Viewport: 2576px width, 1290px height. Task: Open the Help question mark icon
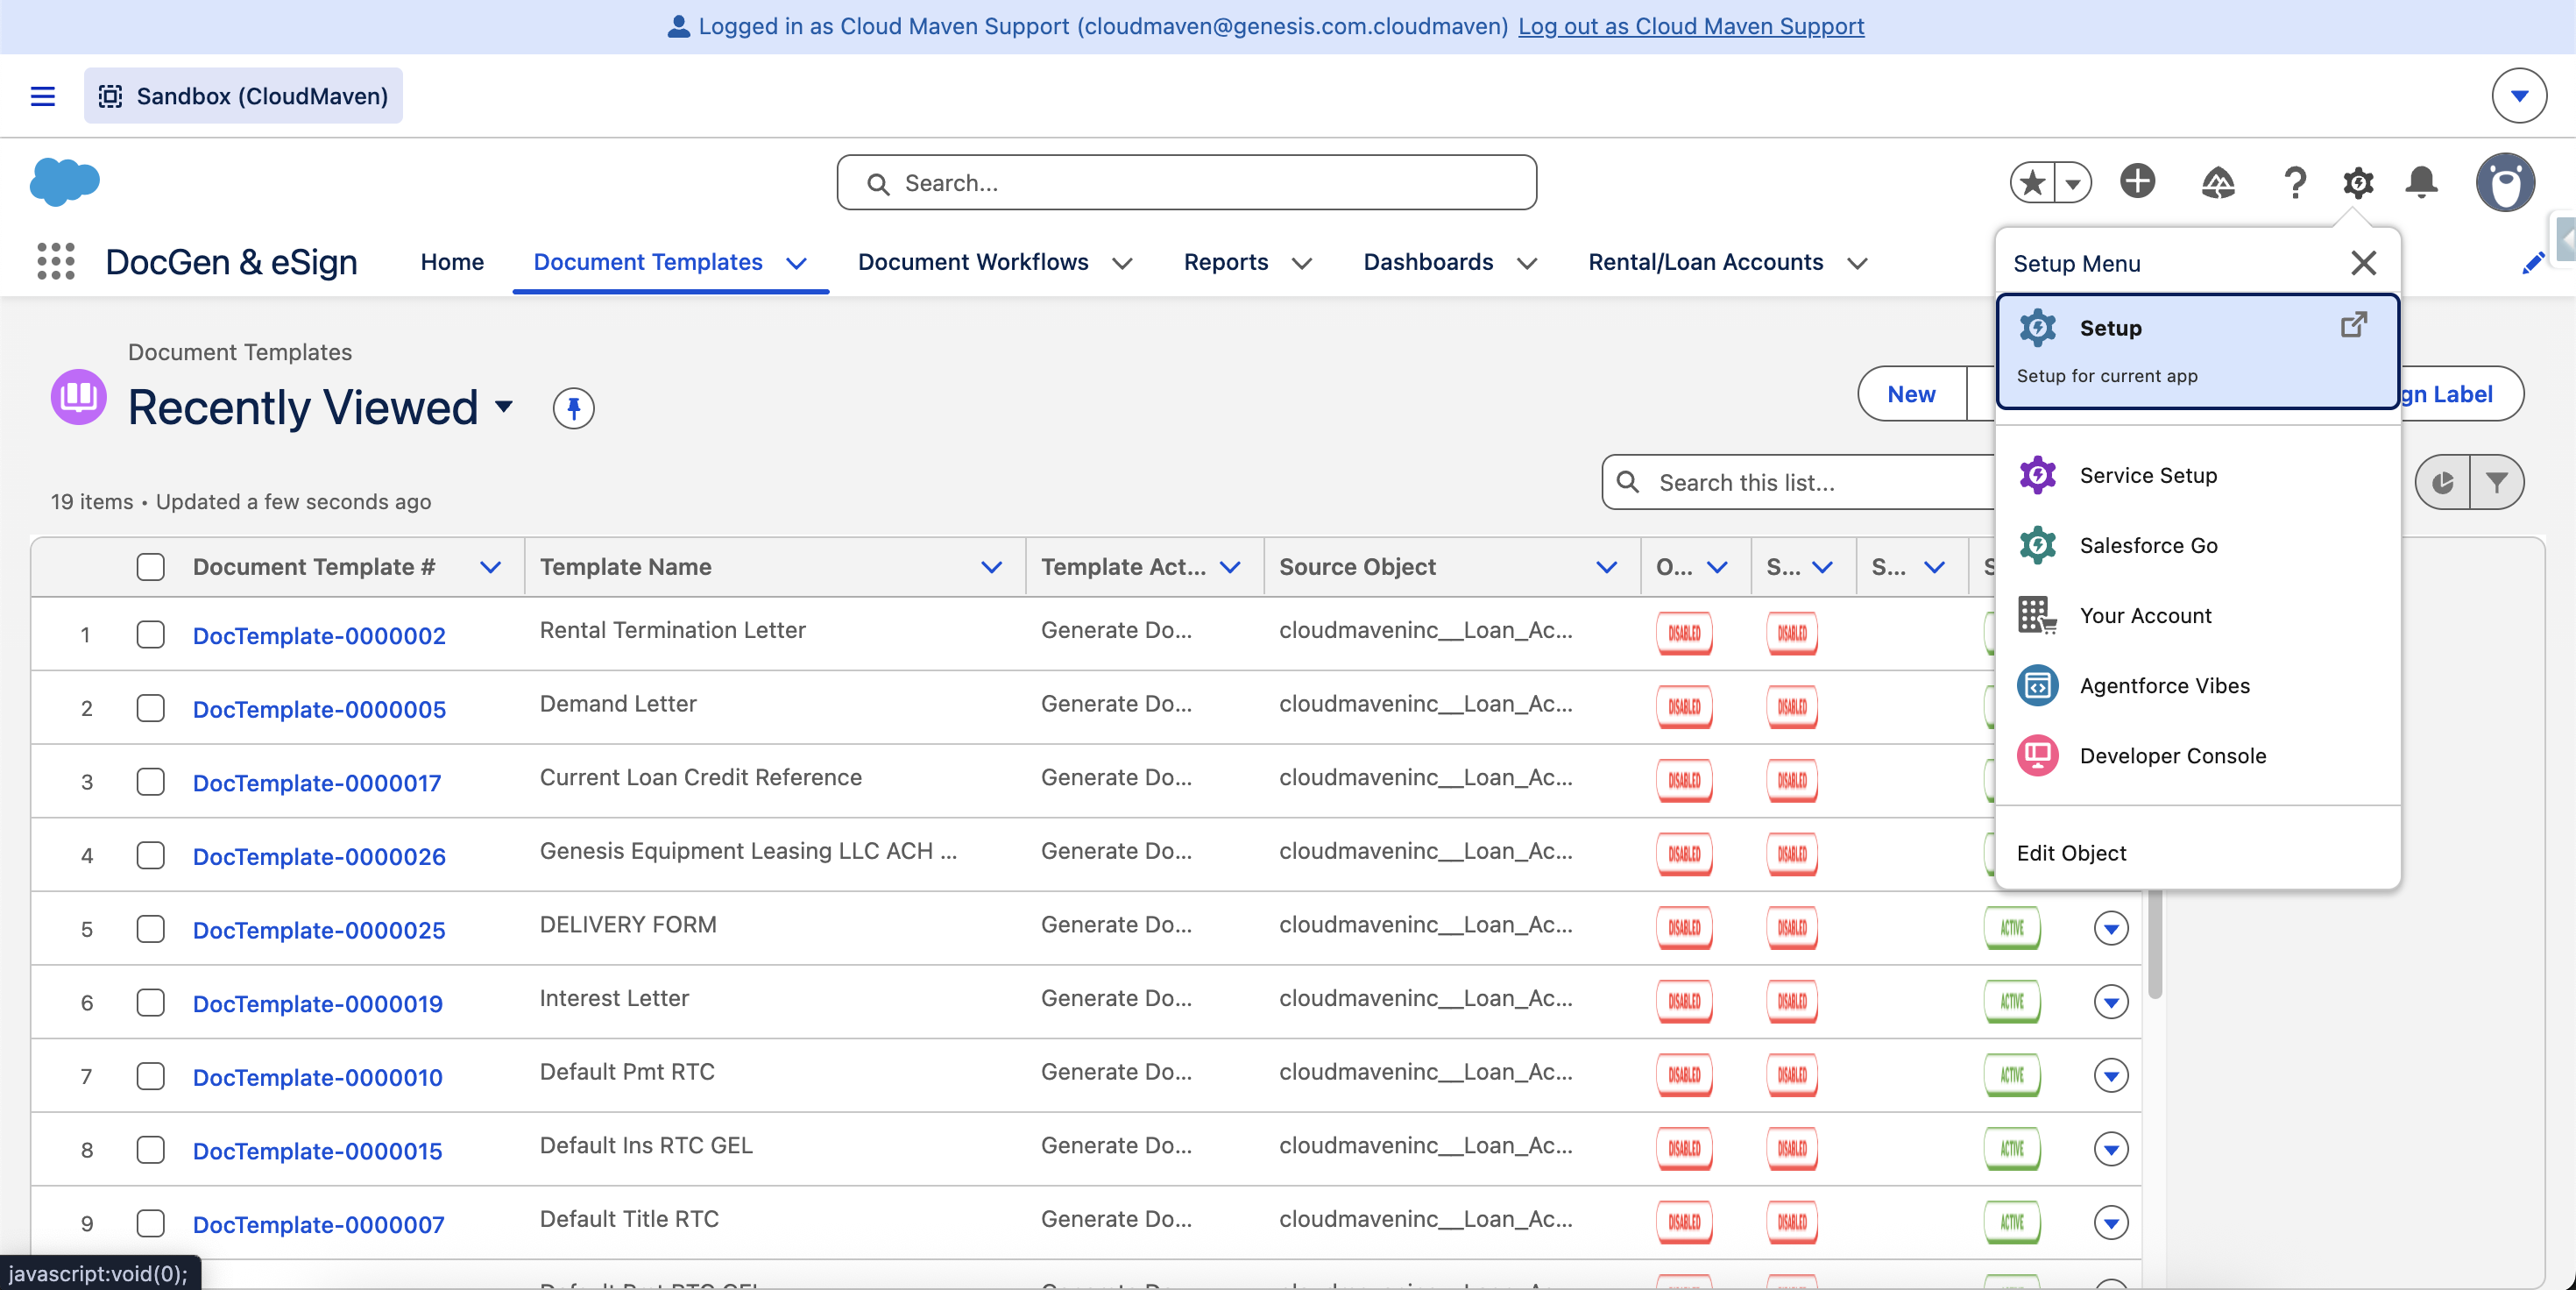2295,182
